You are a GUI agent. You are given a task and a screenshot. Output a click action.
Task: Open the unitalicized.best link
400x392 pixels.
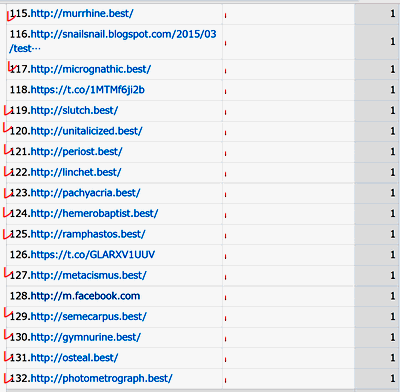tap(86, 131)
